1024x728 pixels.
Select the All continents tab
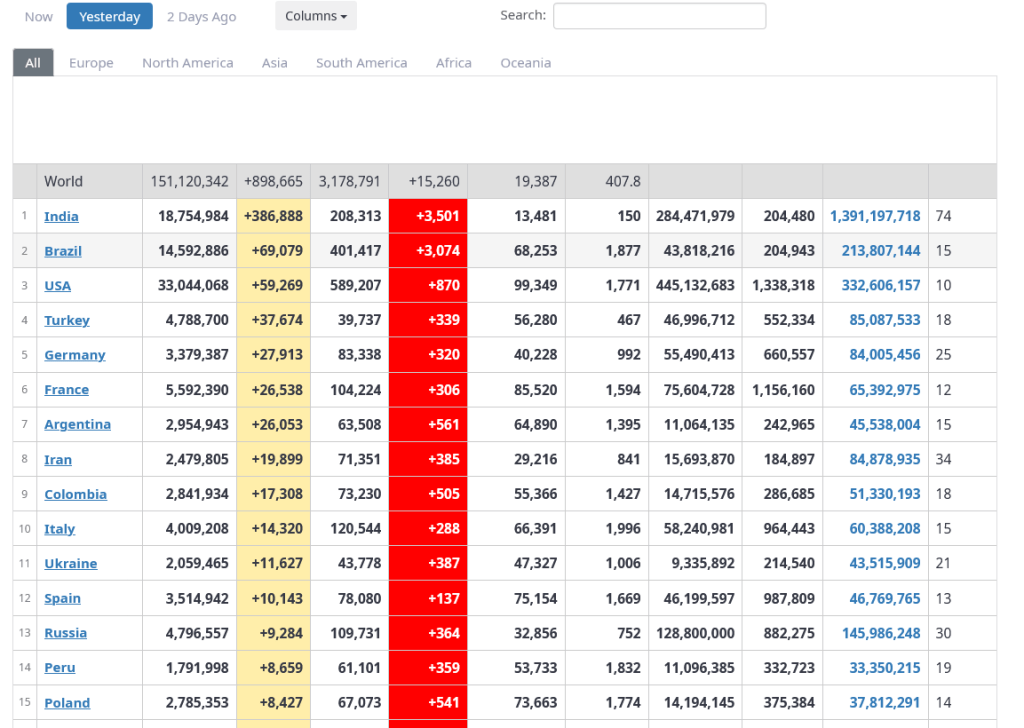click(33, 62)
